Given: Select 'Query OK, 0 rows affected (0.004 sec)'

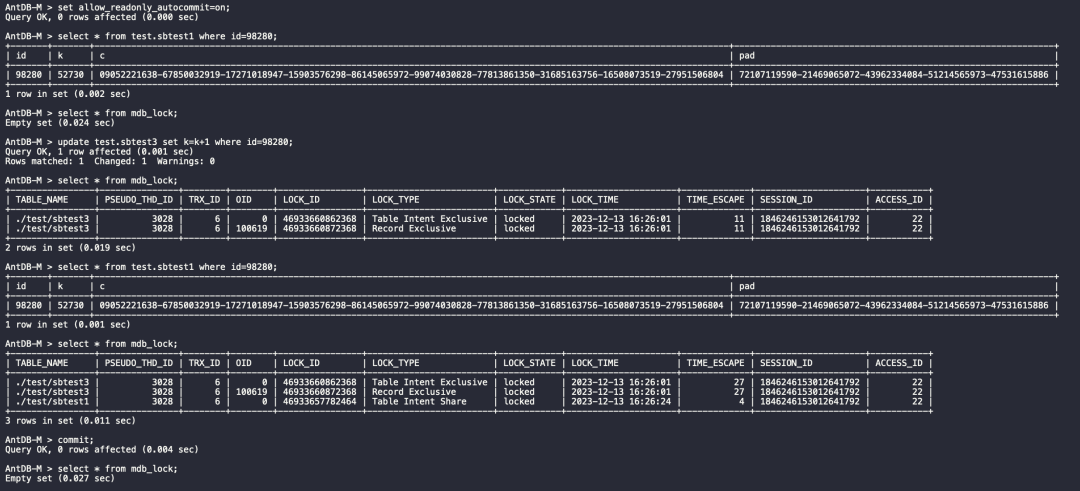Looking at the screenshot, I should coord(101,449).
